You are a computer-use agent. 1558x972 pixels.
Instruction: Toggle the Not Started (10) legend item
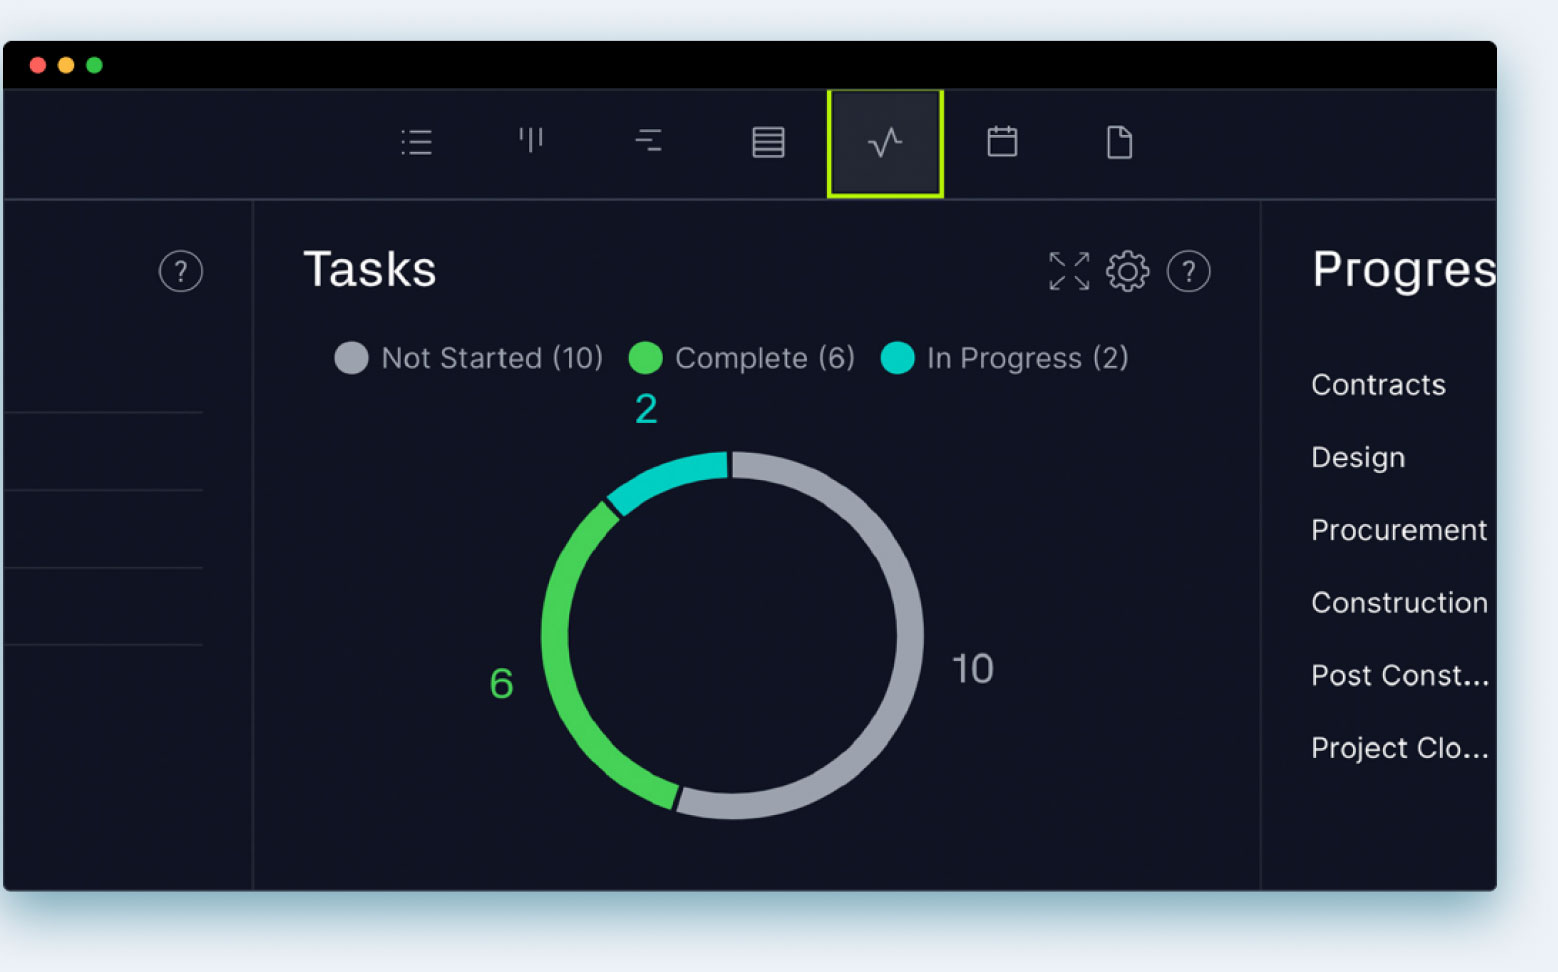tap(468, 358)
